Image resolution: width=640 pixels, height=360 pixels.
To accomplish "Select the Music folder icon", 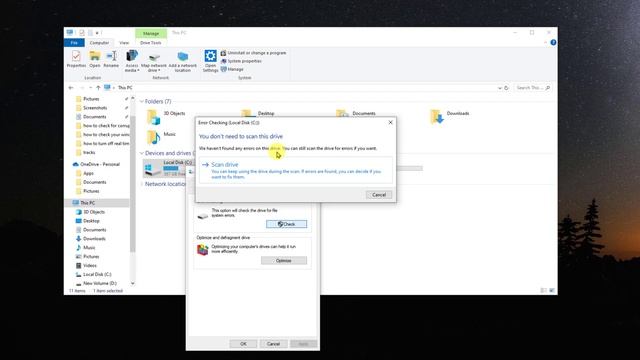I will [x=153, y=137].
